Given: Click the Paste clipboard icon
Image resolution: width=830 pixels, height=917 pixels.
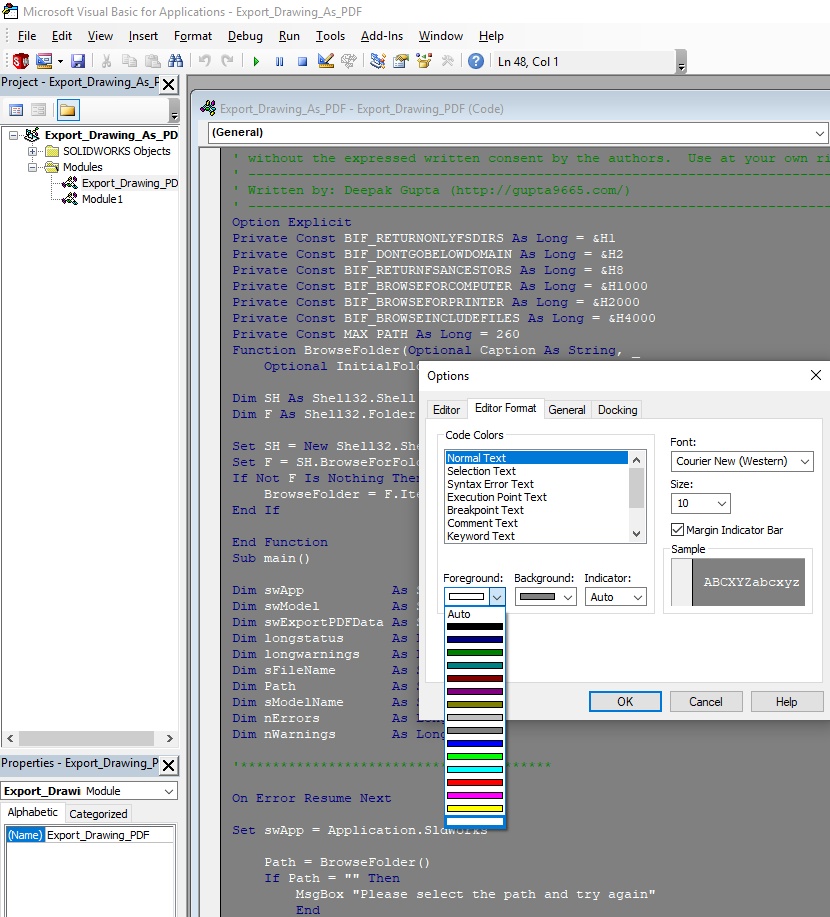Looking at the screenshot, I should point(153,61).
